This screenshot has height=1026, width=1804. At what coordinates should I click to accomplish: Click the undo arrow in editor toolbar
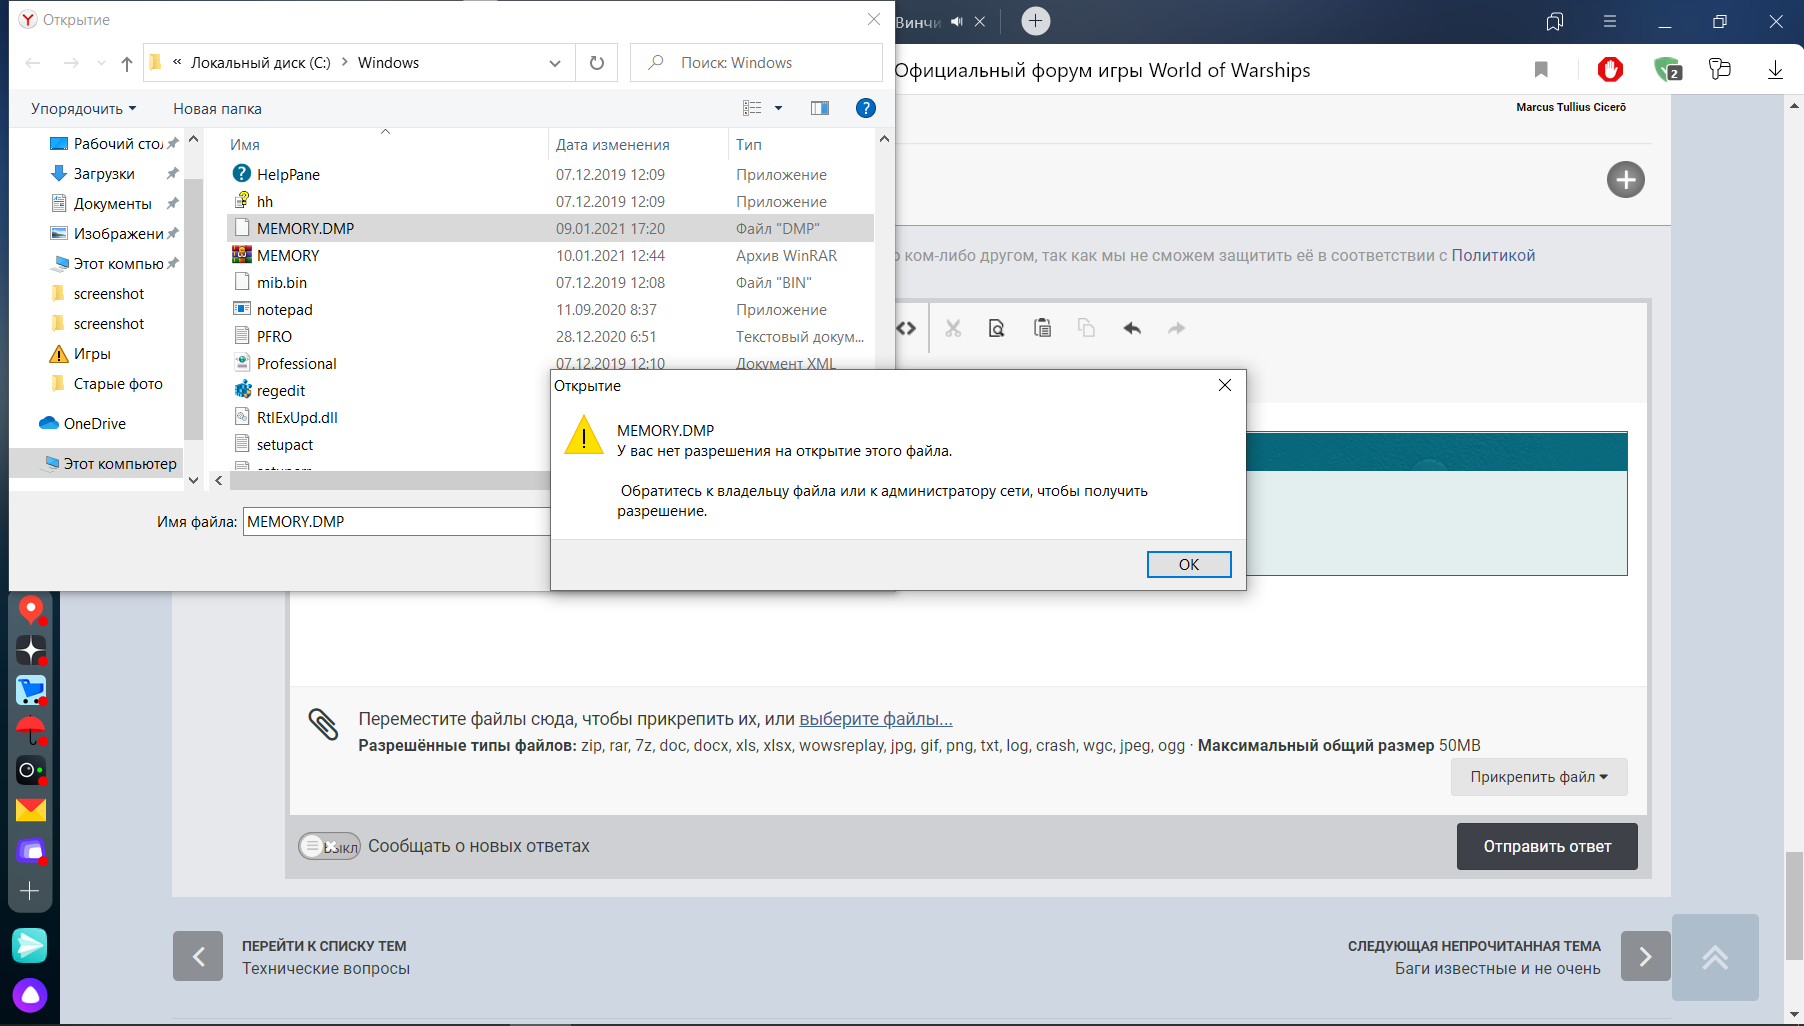point(1132,328)
